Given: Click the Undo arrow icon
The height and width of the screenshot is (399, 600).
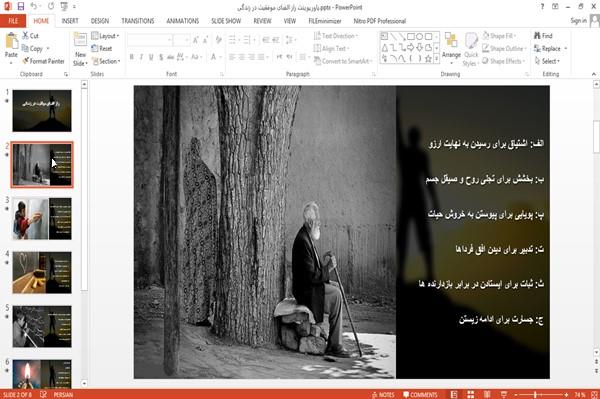Looking at the screenshot, I should click(34, 7).
